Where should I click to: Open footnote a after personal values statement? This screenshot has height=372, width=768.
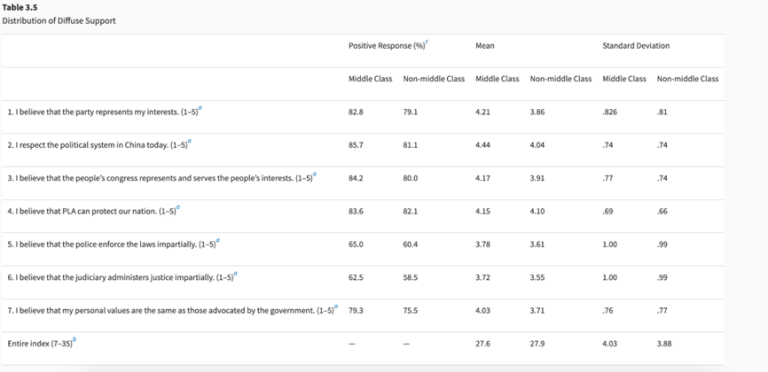tap(336, 307)
